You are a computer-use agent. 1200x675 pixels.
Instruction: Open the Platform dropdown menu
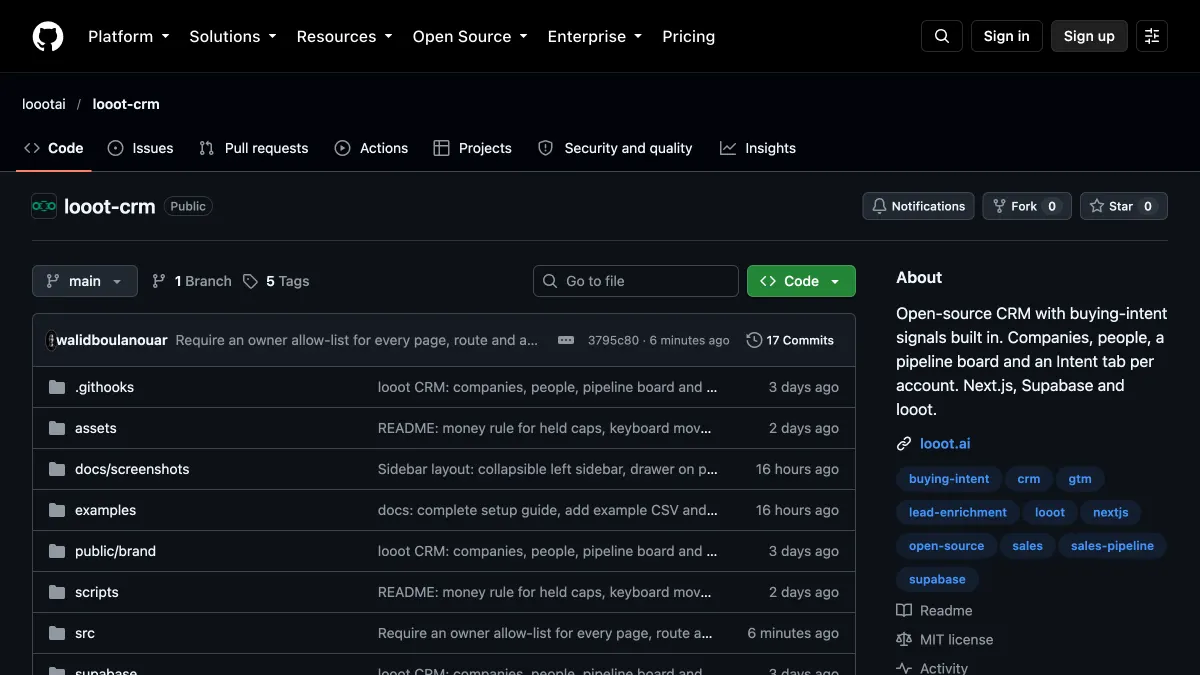click(x=129, y=36)
